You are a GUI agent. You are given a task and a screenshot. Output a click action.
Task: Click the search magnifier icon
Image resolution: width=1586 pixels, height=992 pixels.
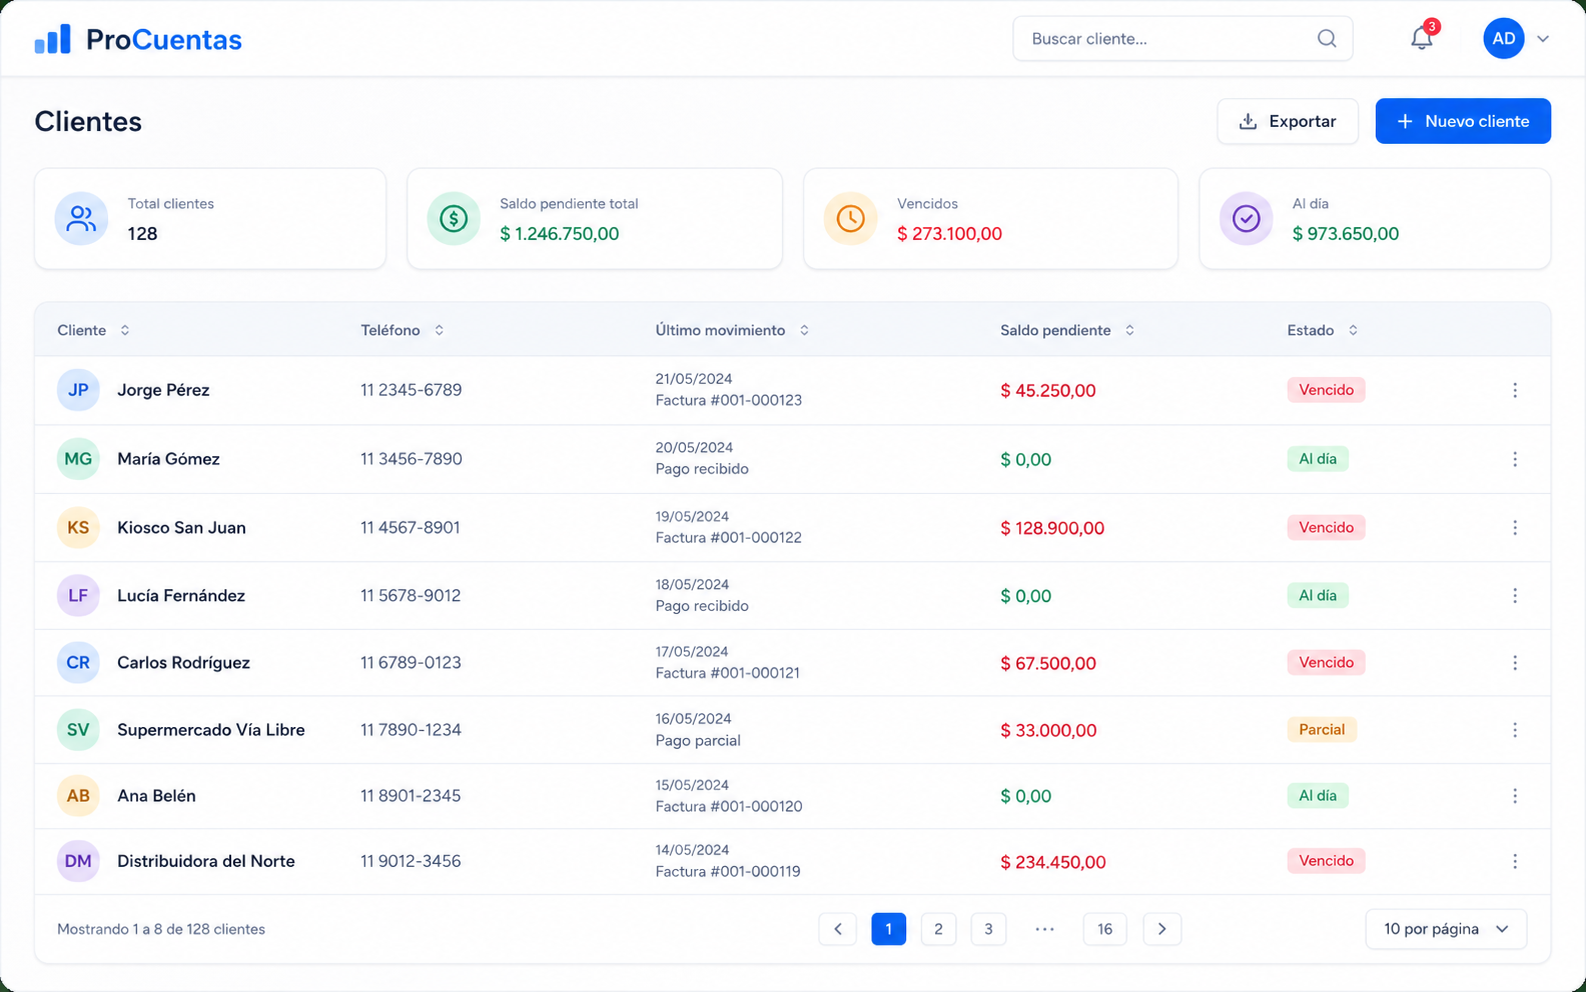[x=1327, y=38]
